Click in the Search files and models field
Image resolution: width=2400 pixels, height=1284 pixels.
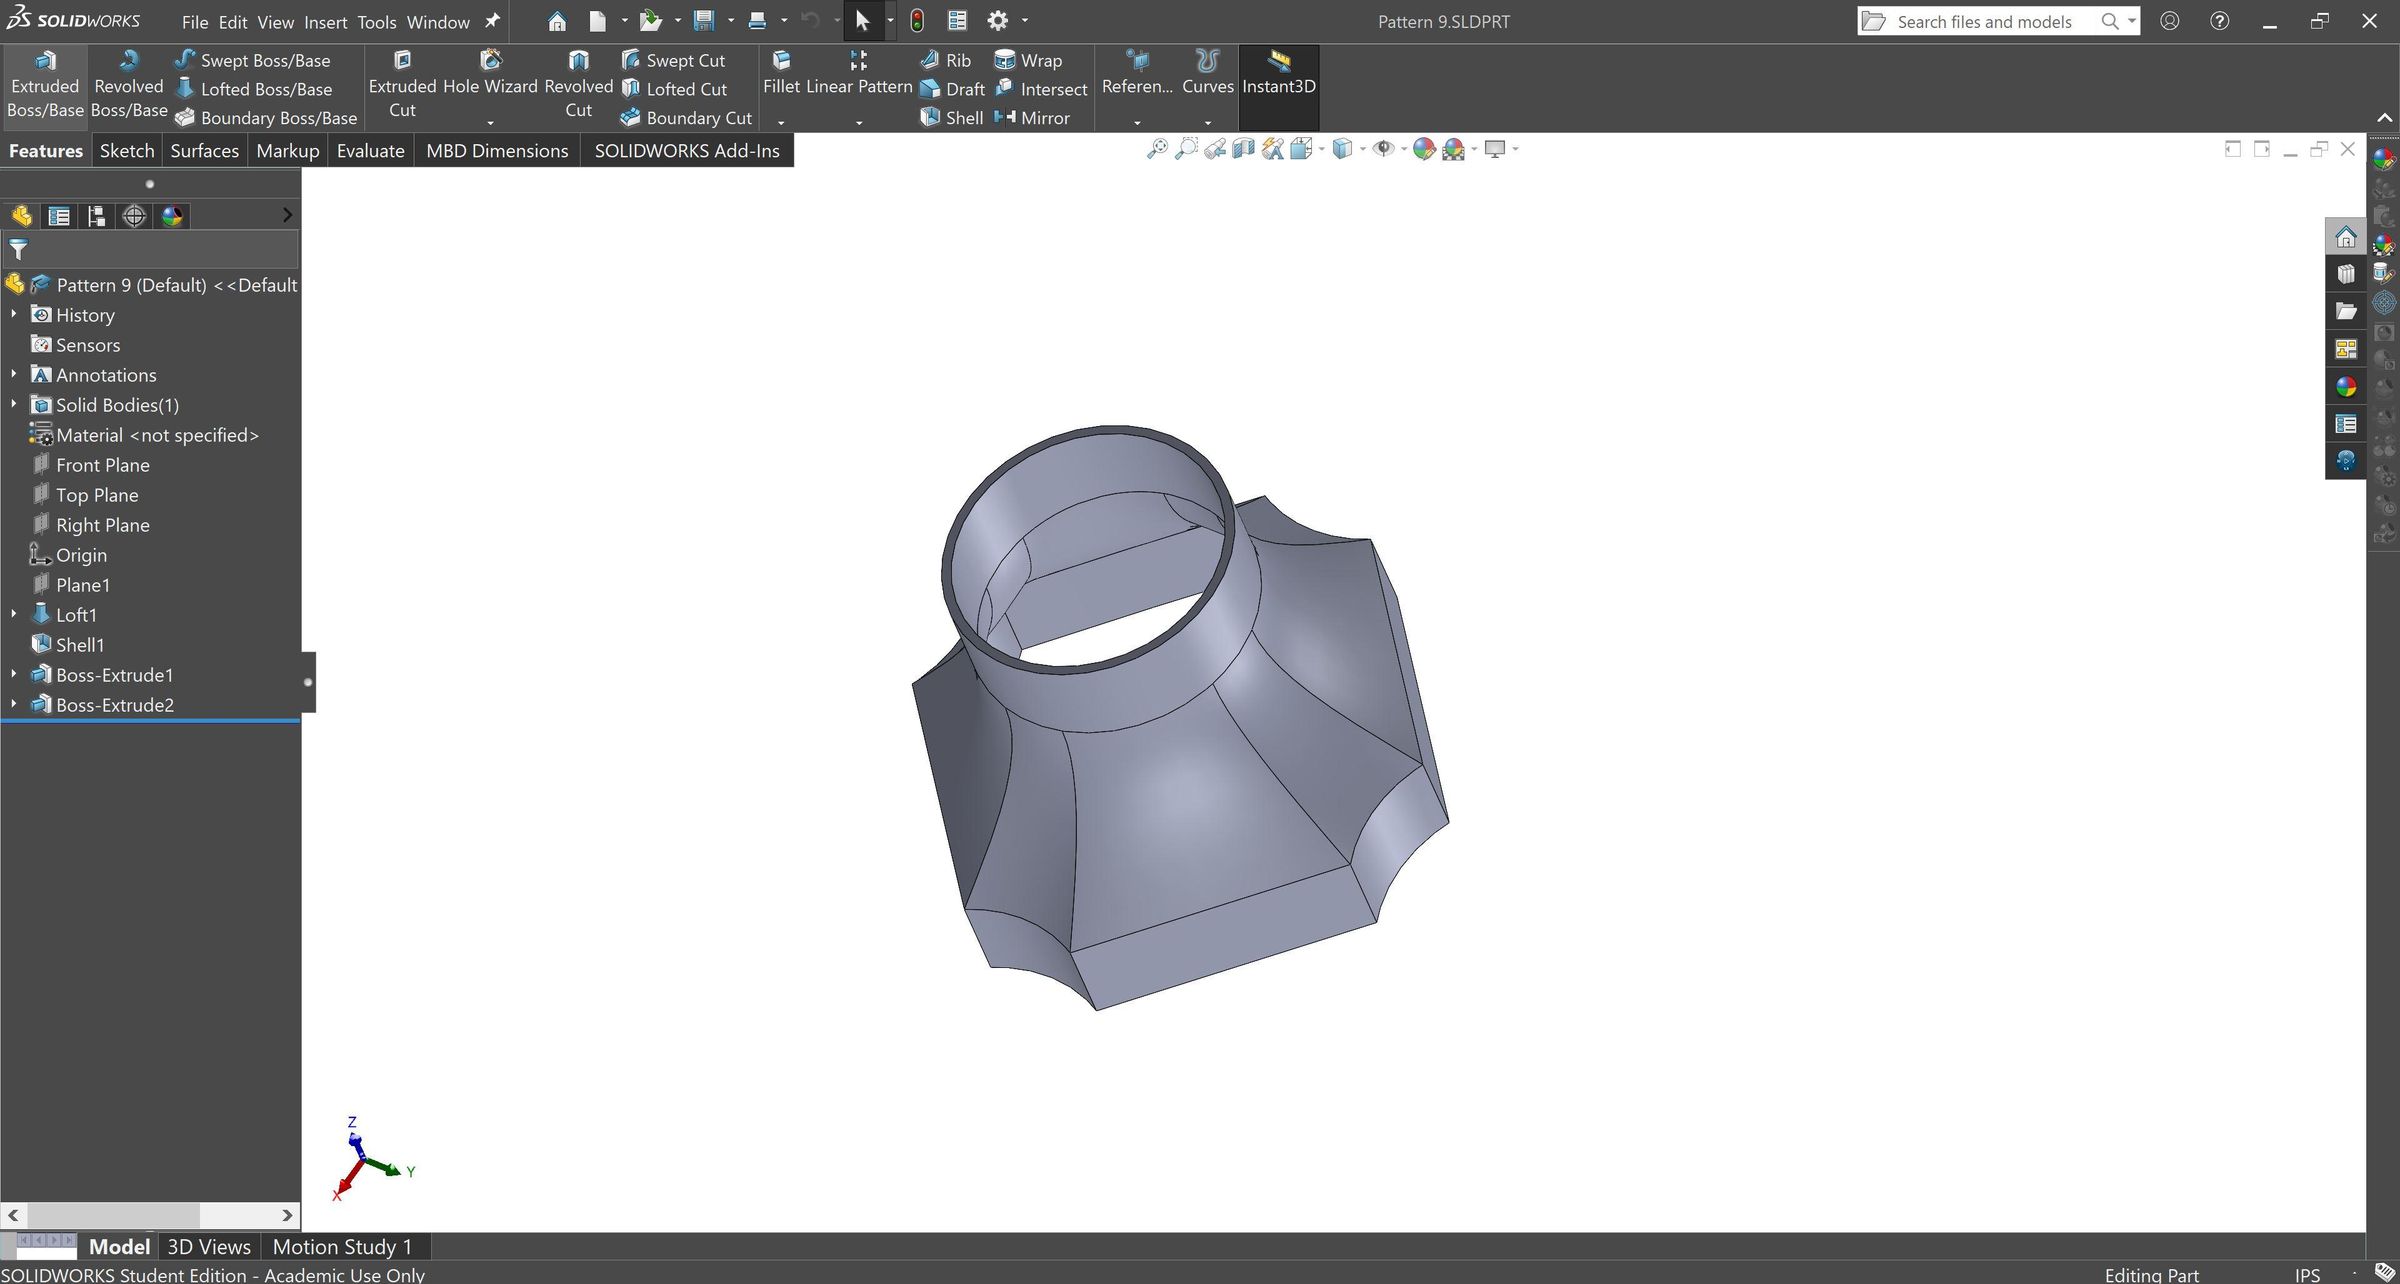(x=1990, y=21)
